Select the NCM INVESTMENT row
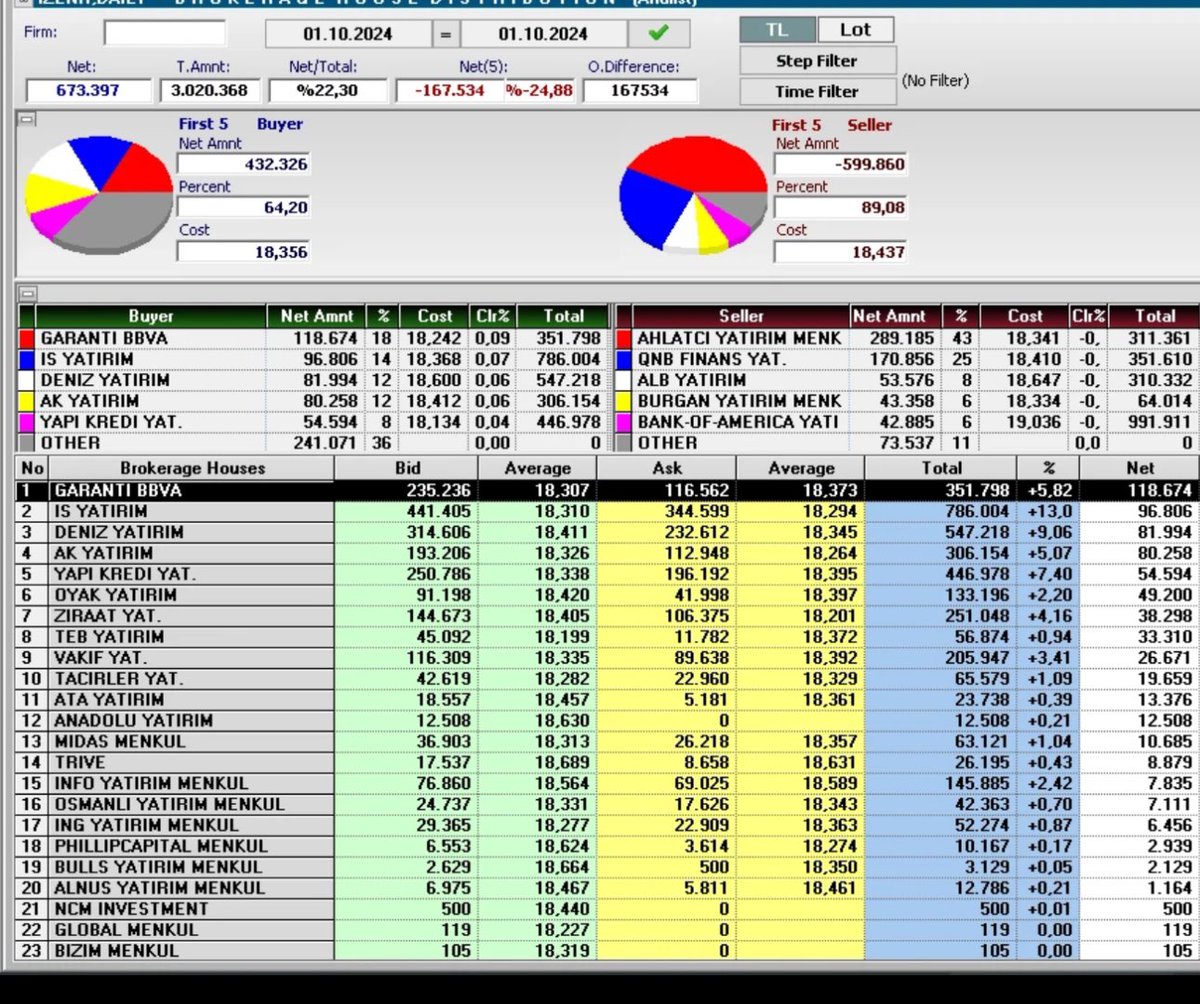Viewport: 1200px width, 1004px height. point(608,909)
